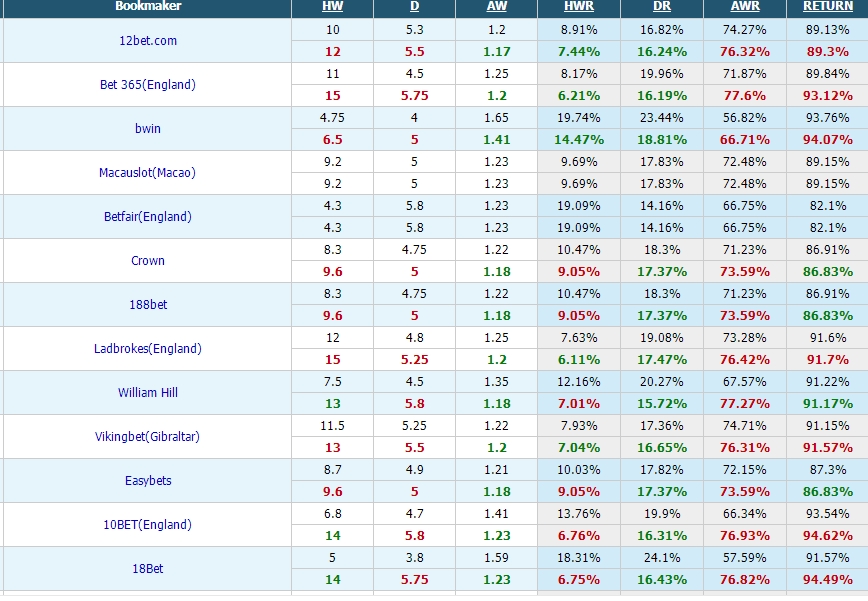Viewport: 868px width, 601px height.
Task: Select Bet 365's red 77.6% away rate
Action: pyautogui.click(x=745, y=96)
